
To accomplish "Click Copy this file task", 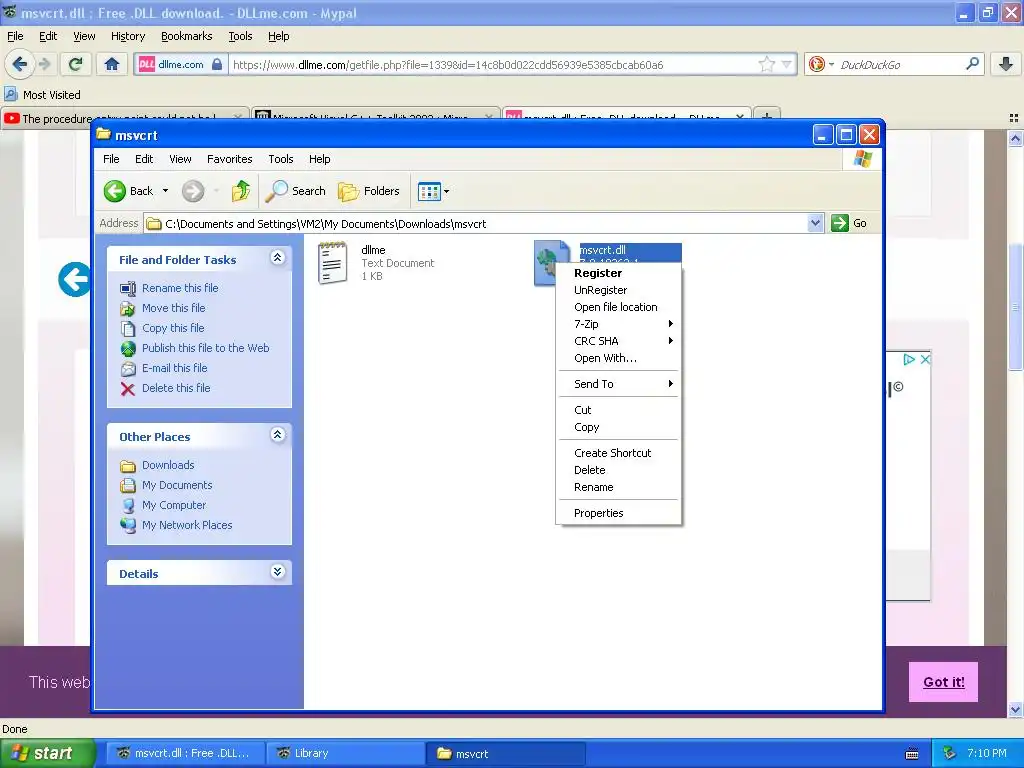I will [x=173, y=328].
